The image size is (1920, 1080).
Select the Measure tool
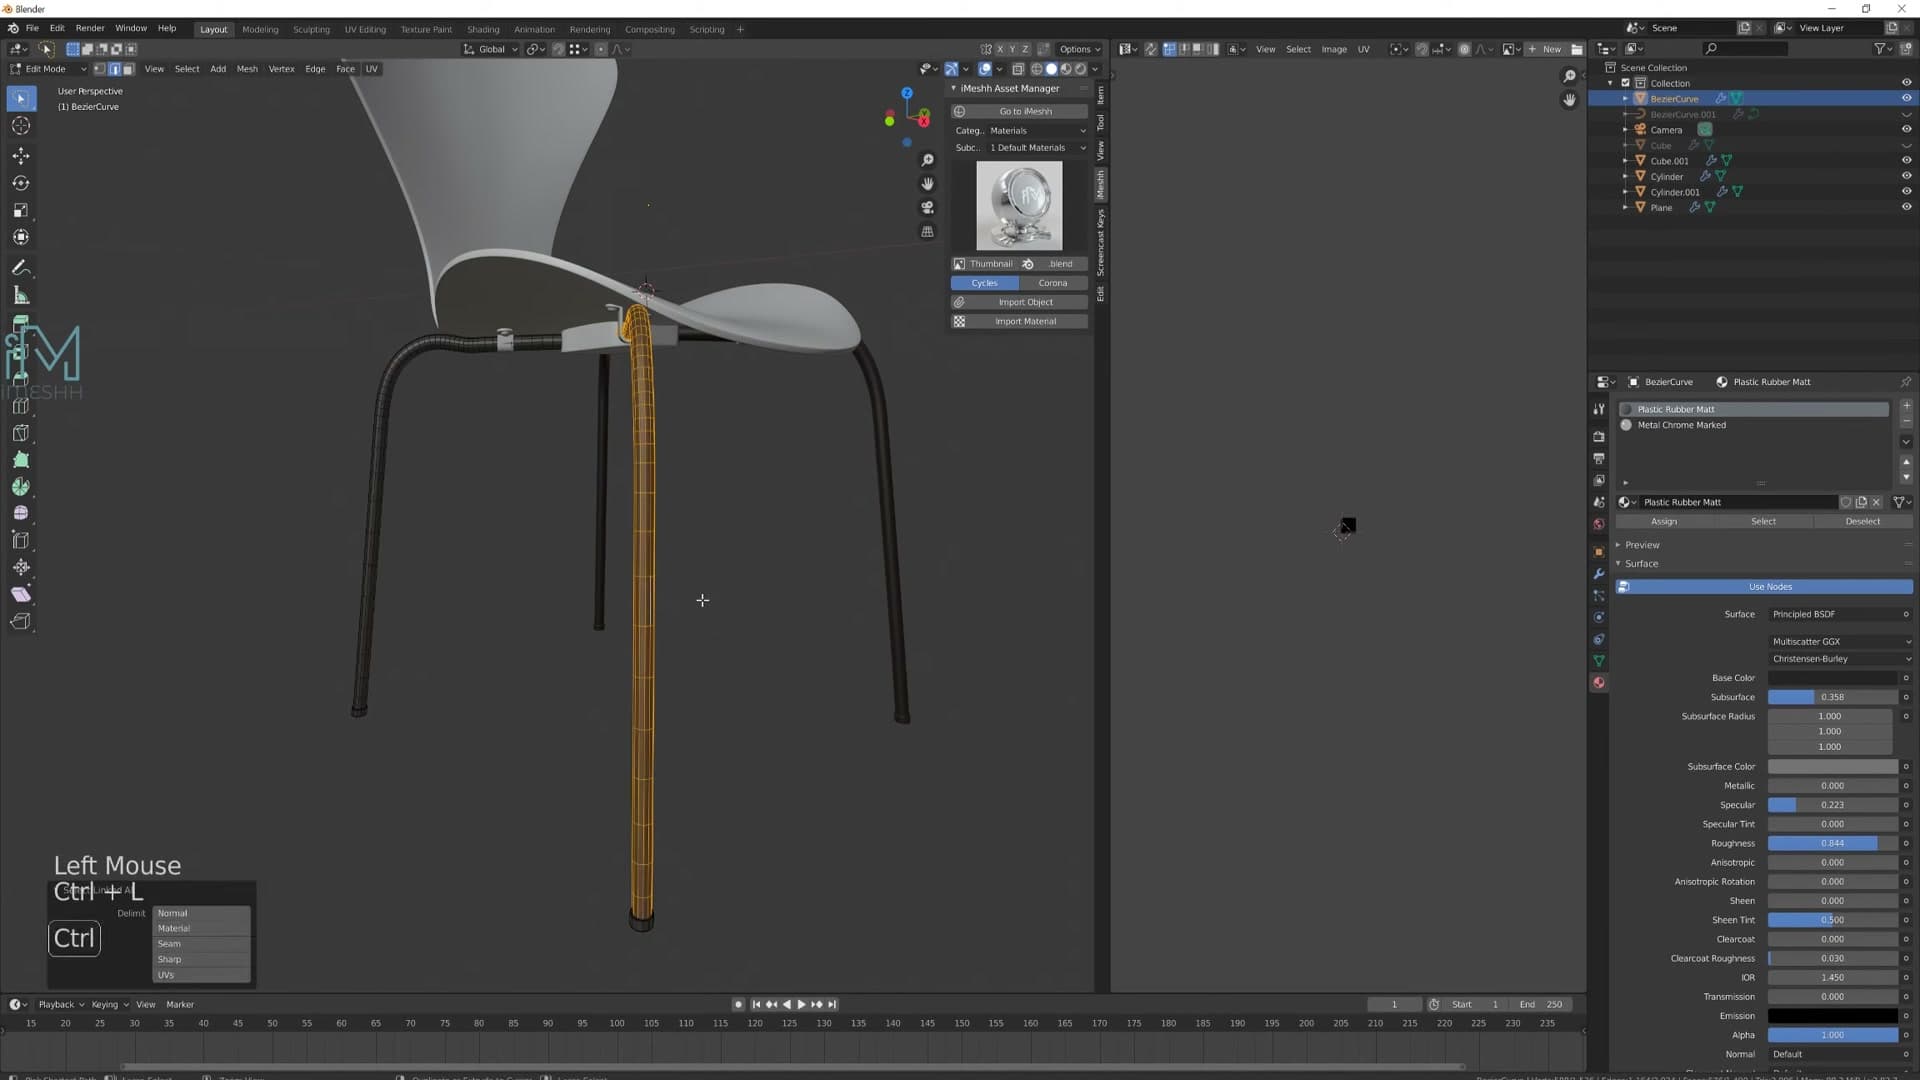tap(21, 295)
